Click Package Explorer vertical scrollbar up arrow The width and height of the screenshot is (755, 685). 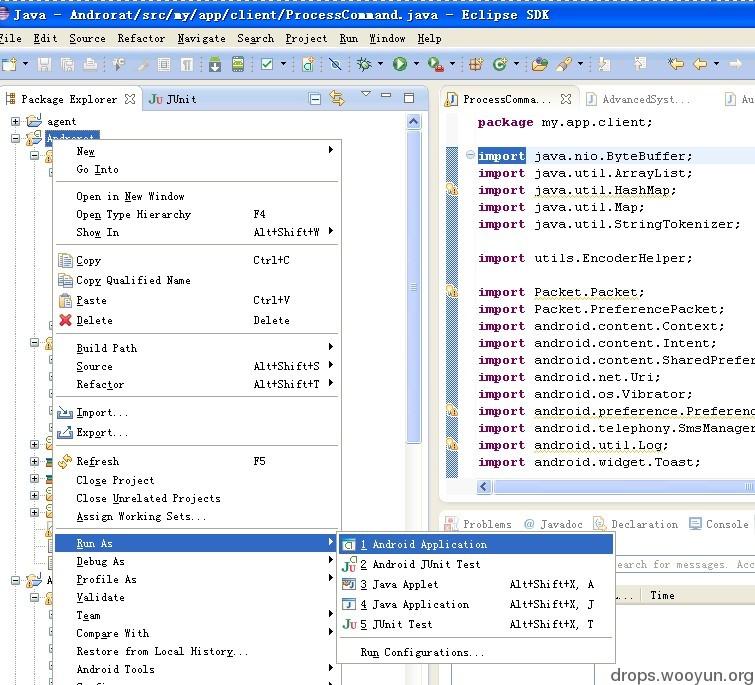coord(414,122)
